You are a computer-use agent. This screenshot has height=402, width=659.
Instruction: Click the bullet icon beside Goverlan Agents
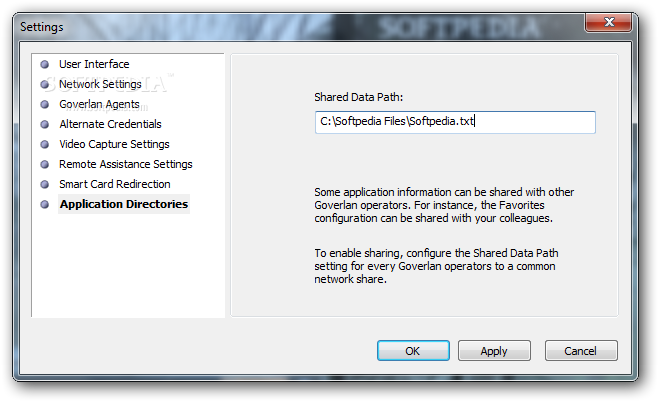[x=45, y=104]
